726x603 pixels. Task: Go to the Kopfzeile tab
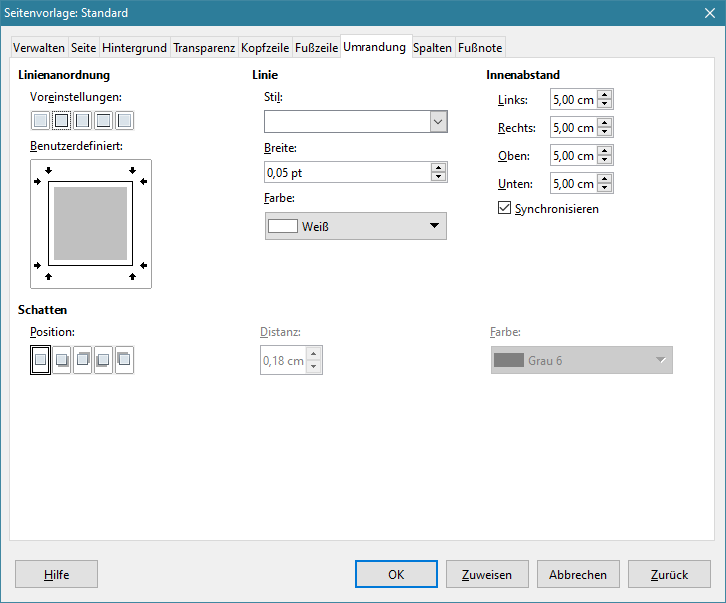[x=265, y=48]
